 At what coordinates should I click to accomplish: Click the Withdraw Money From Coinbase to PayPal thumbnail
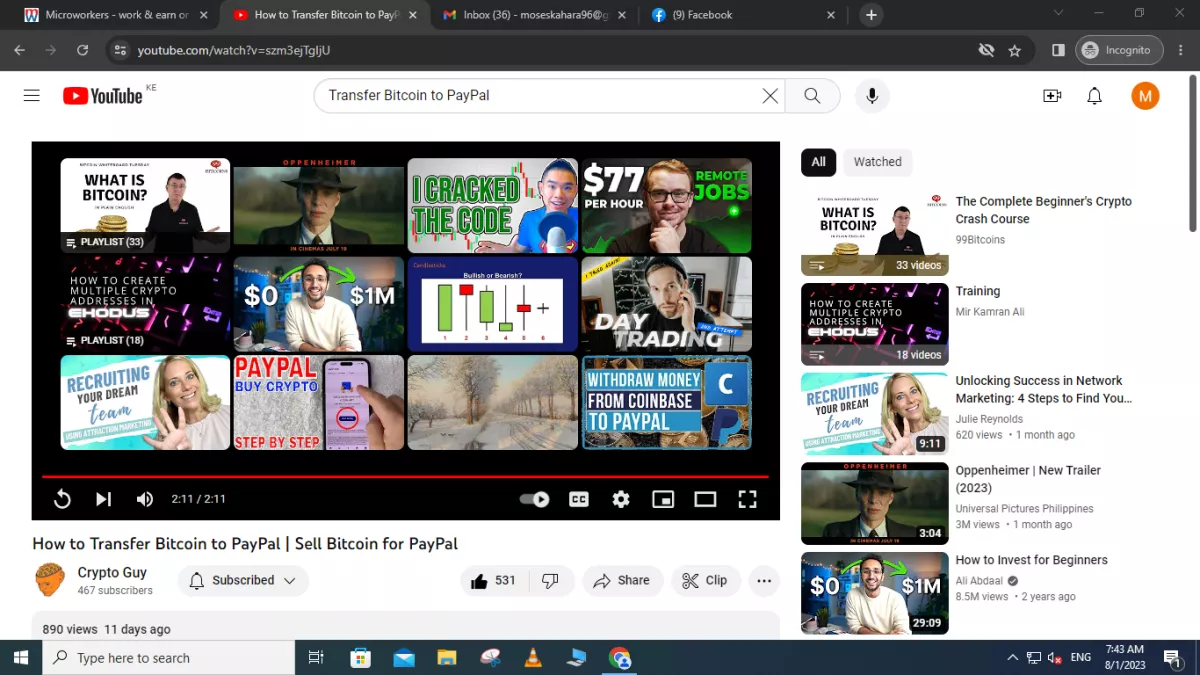tap(667, 403)
